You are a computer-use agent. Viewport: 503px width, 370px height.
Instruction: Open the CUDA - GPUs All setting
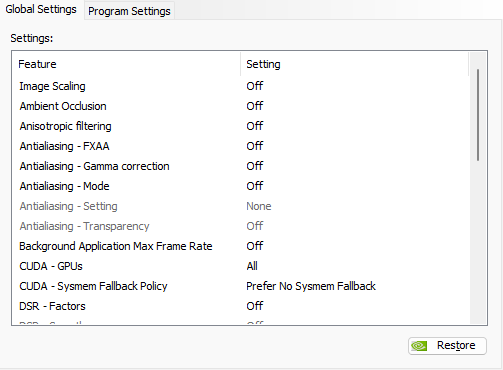(252, 266)
